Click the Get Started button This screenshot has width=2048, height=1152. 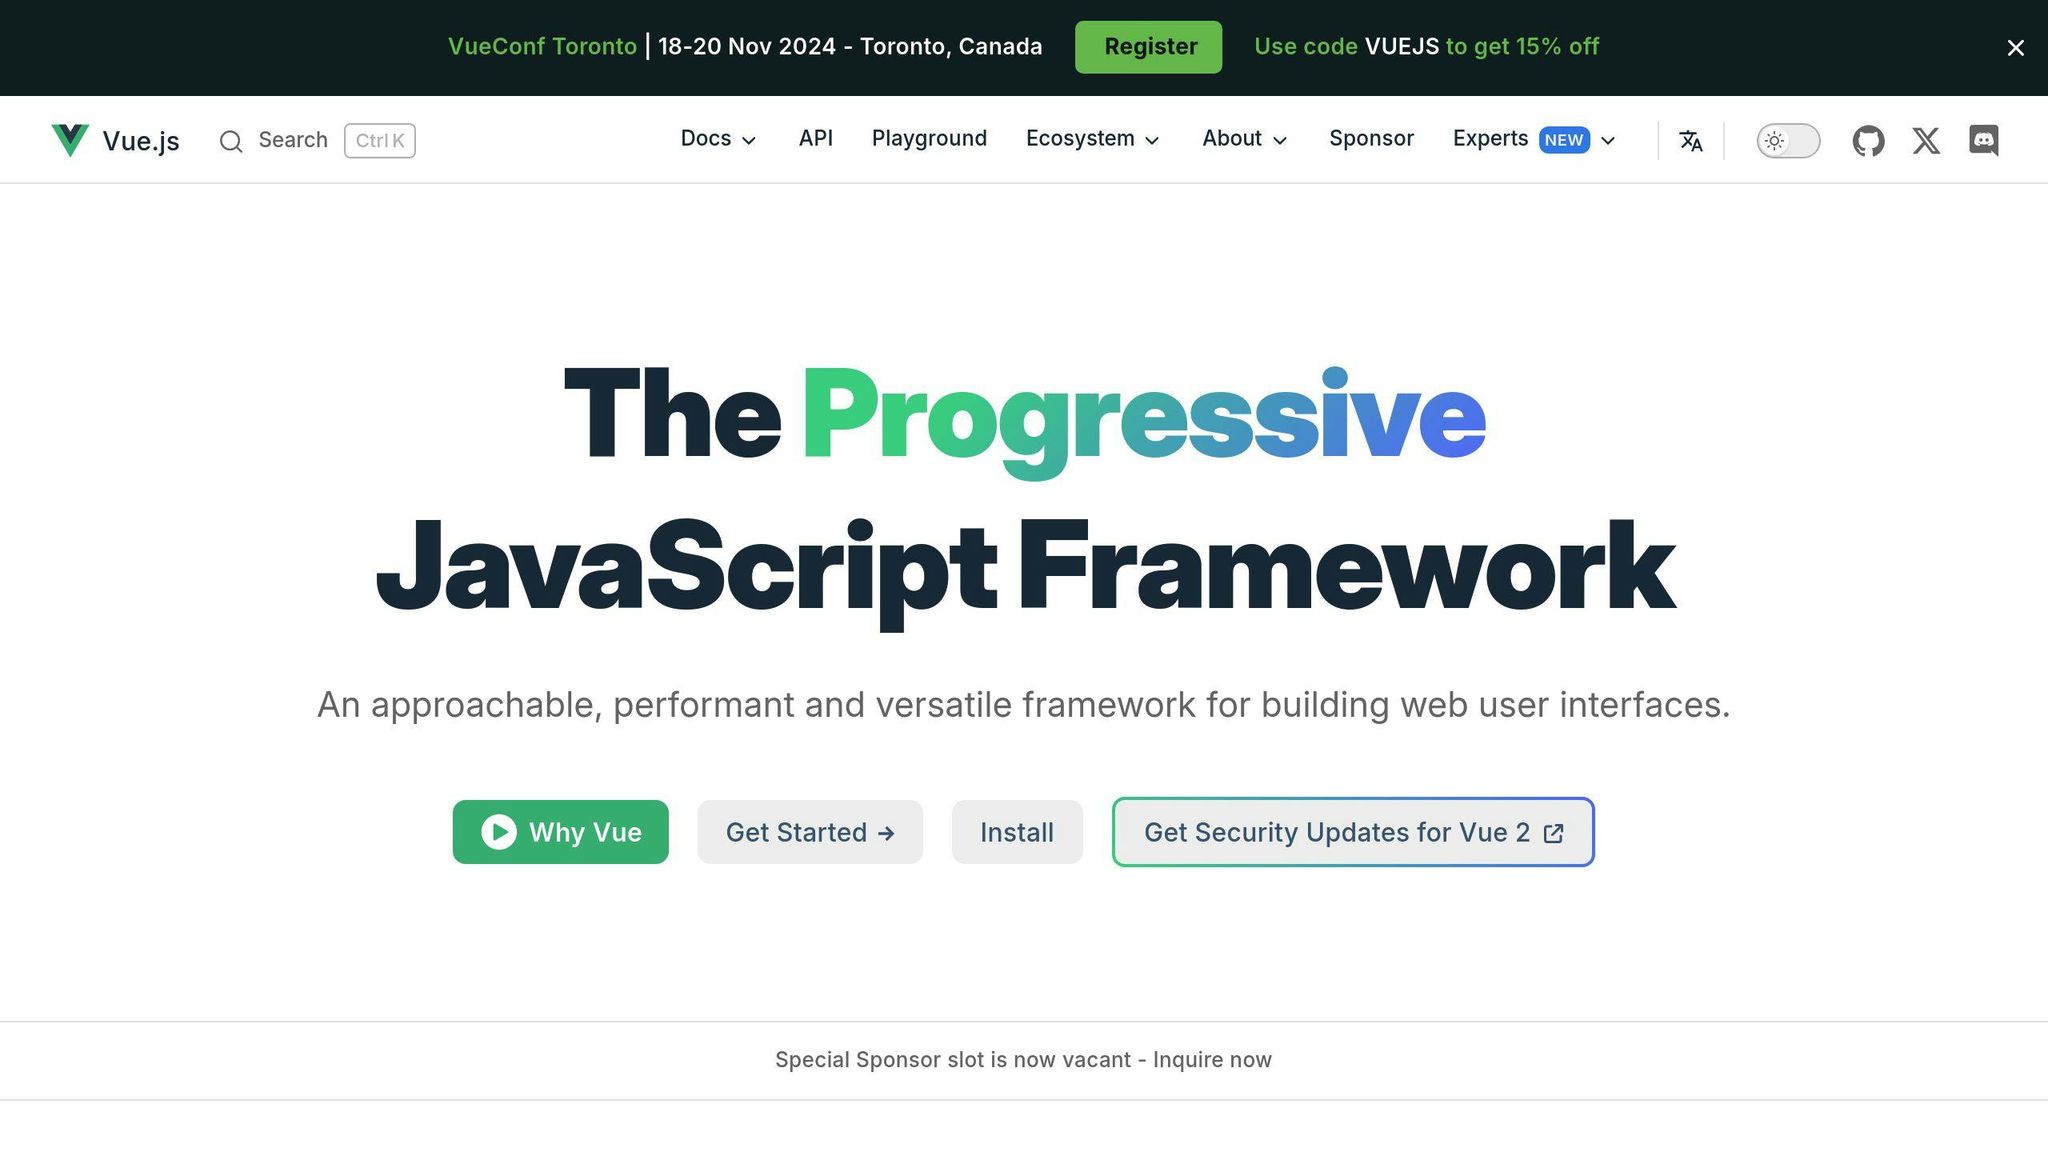tap(809, 831)
